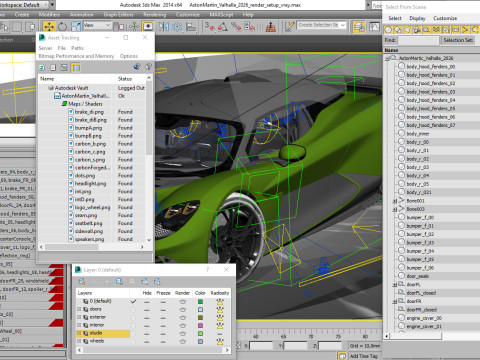Open the MAXScript menu
This screenshot has height=360, width=480.
[222, 15]
